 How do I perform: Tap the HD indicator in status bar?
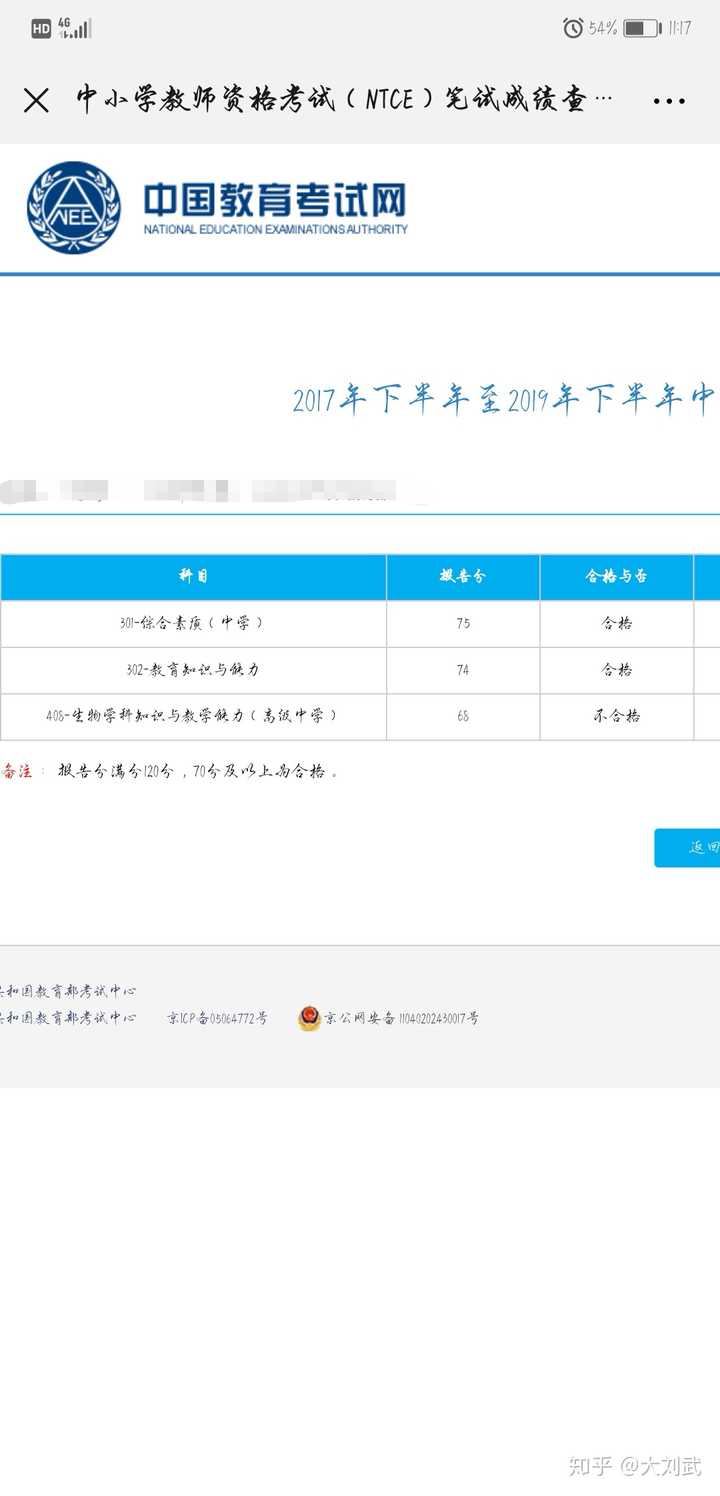[41, 29]
